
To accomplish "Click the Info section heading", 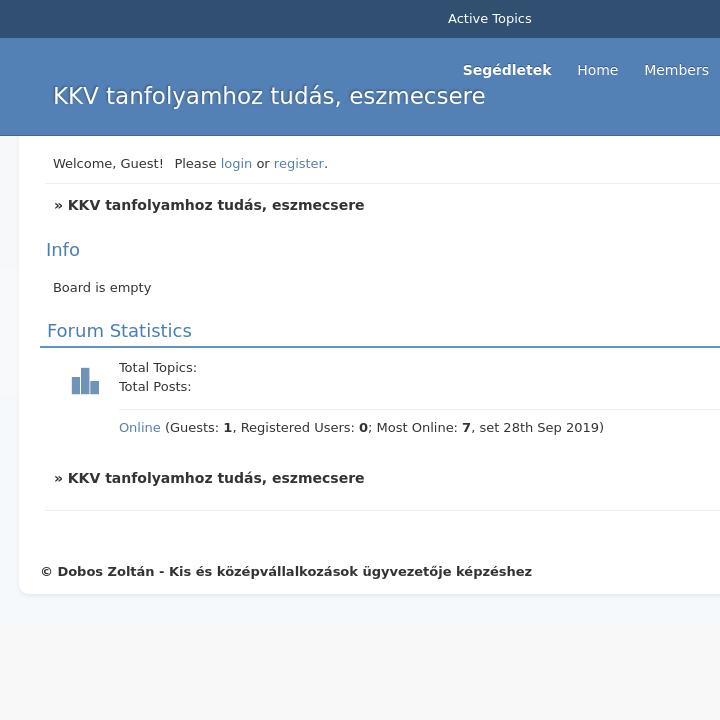I will [63, 250].
